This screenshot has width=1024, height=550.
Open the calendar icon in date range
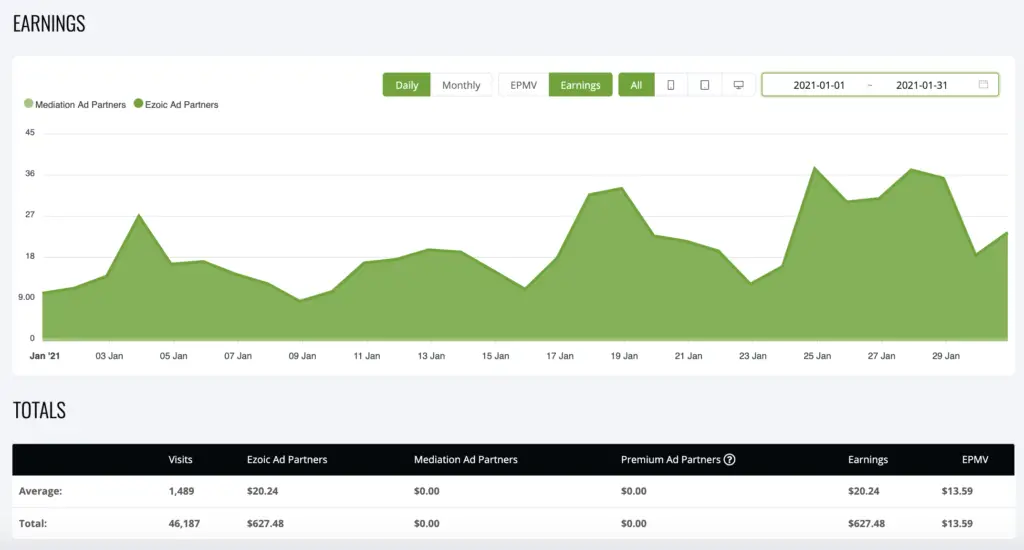click(x=984, y=84)
